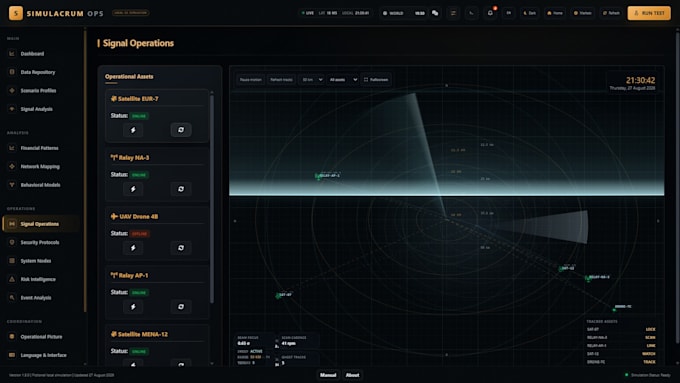
Task: Click the About button in footer
Action: point(353,375)
